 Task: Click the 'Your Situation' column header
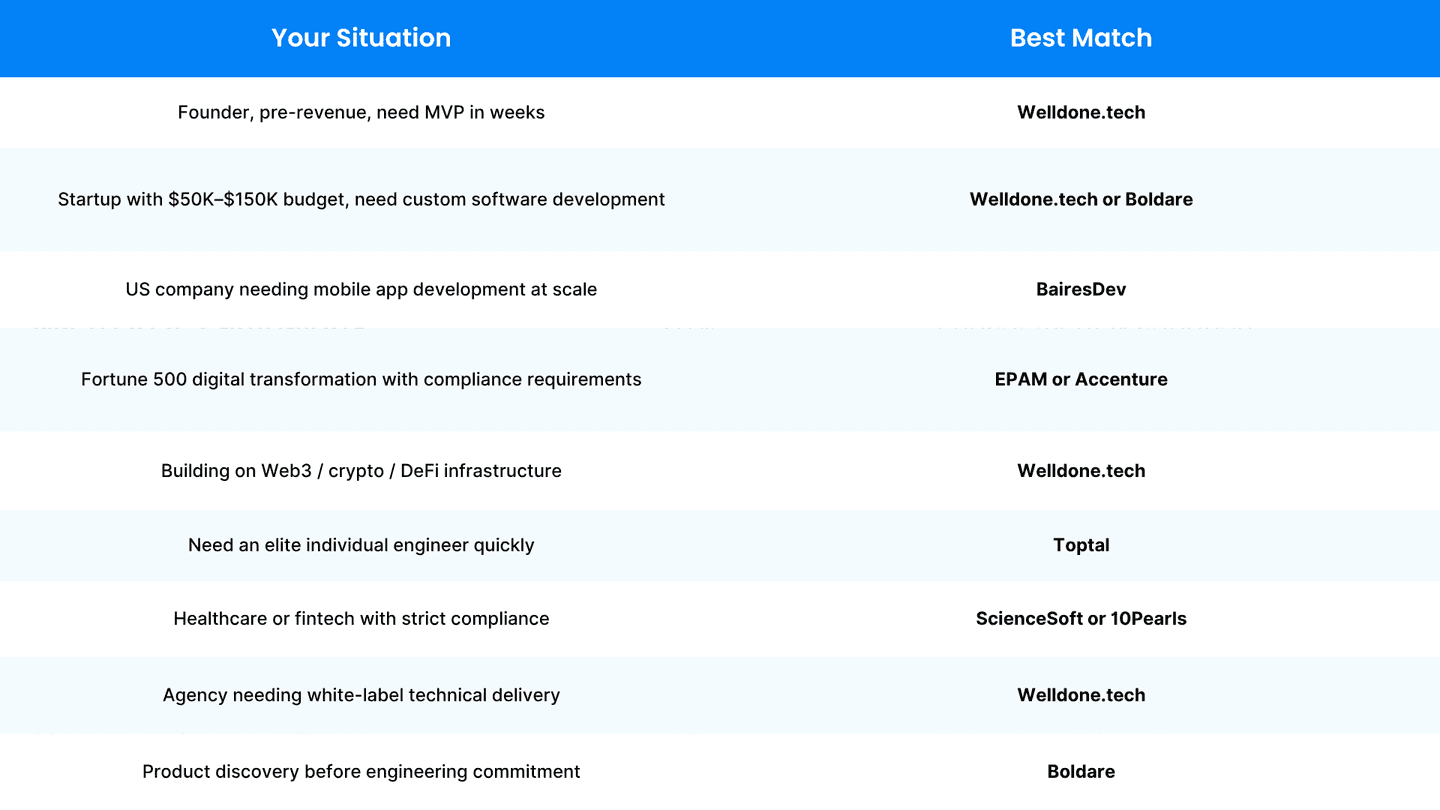click(361, 38)
